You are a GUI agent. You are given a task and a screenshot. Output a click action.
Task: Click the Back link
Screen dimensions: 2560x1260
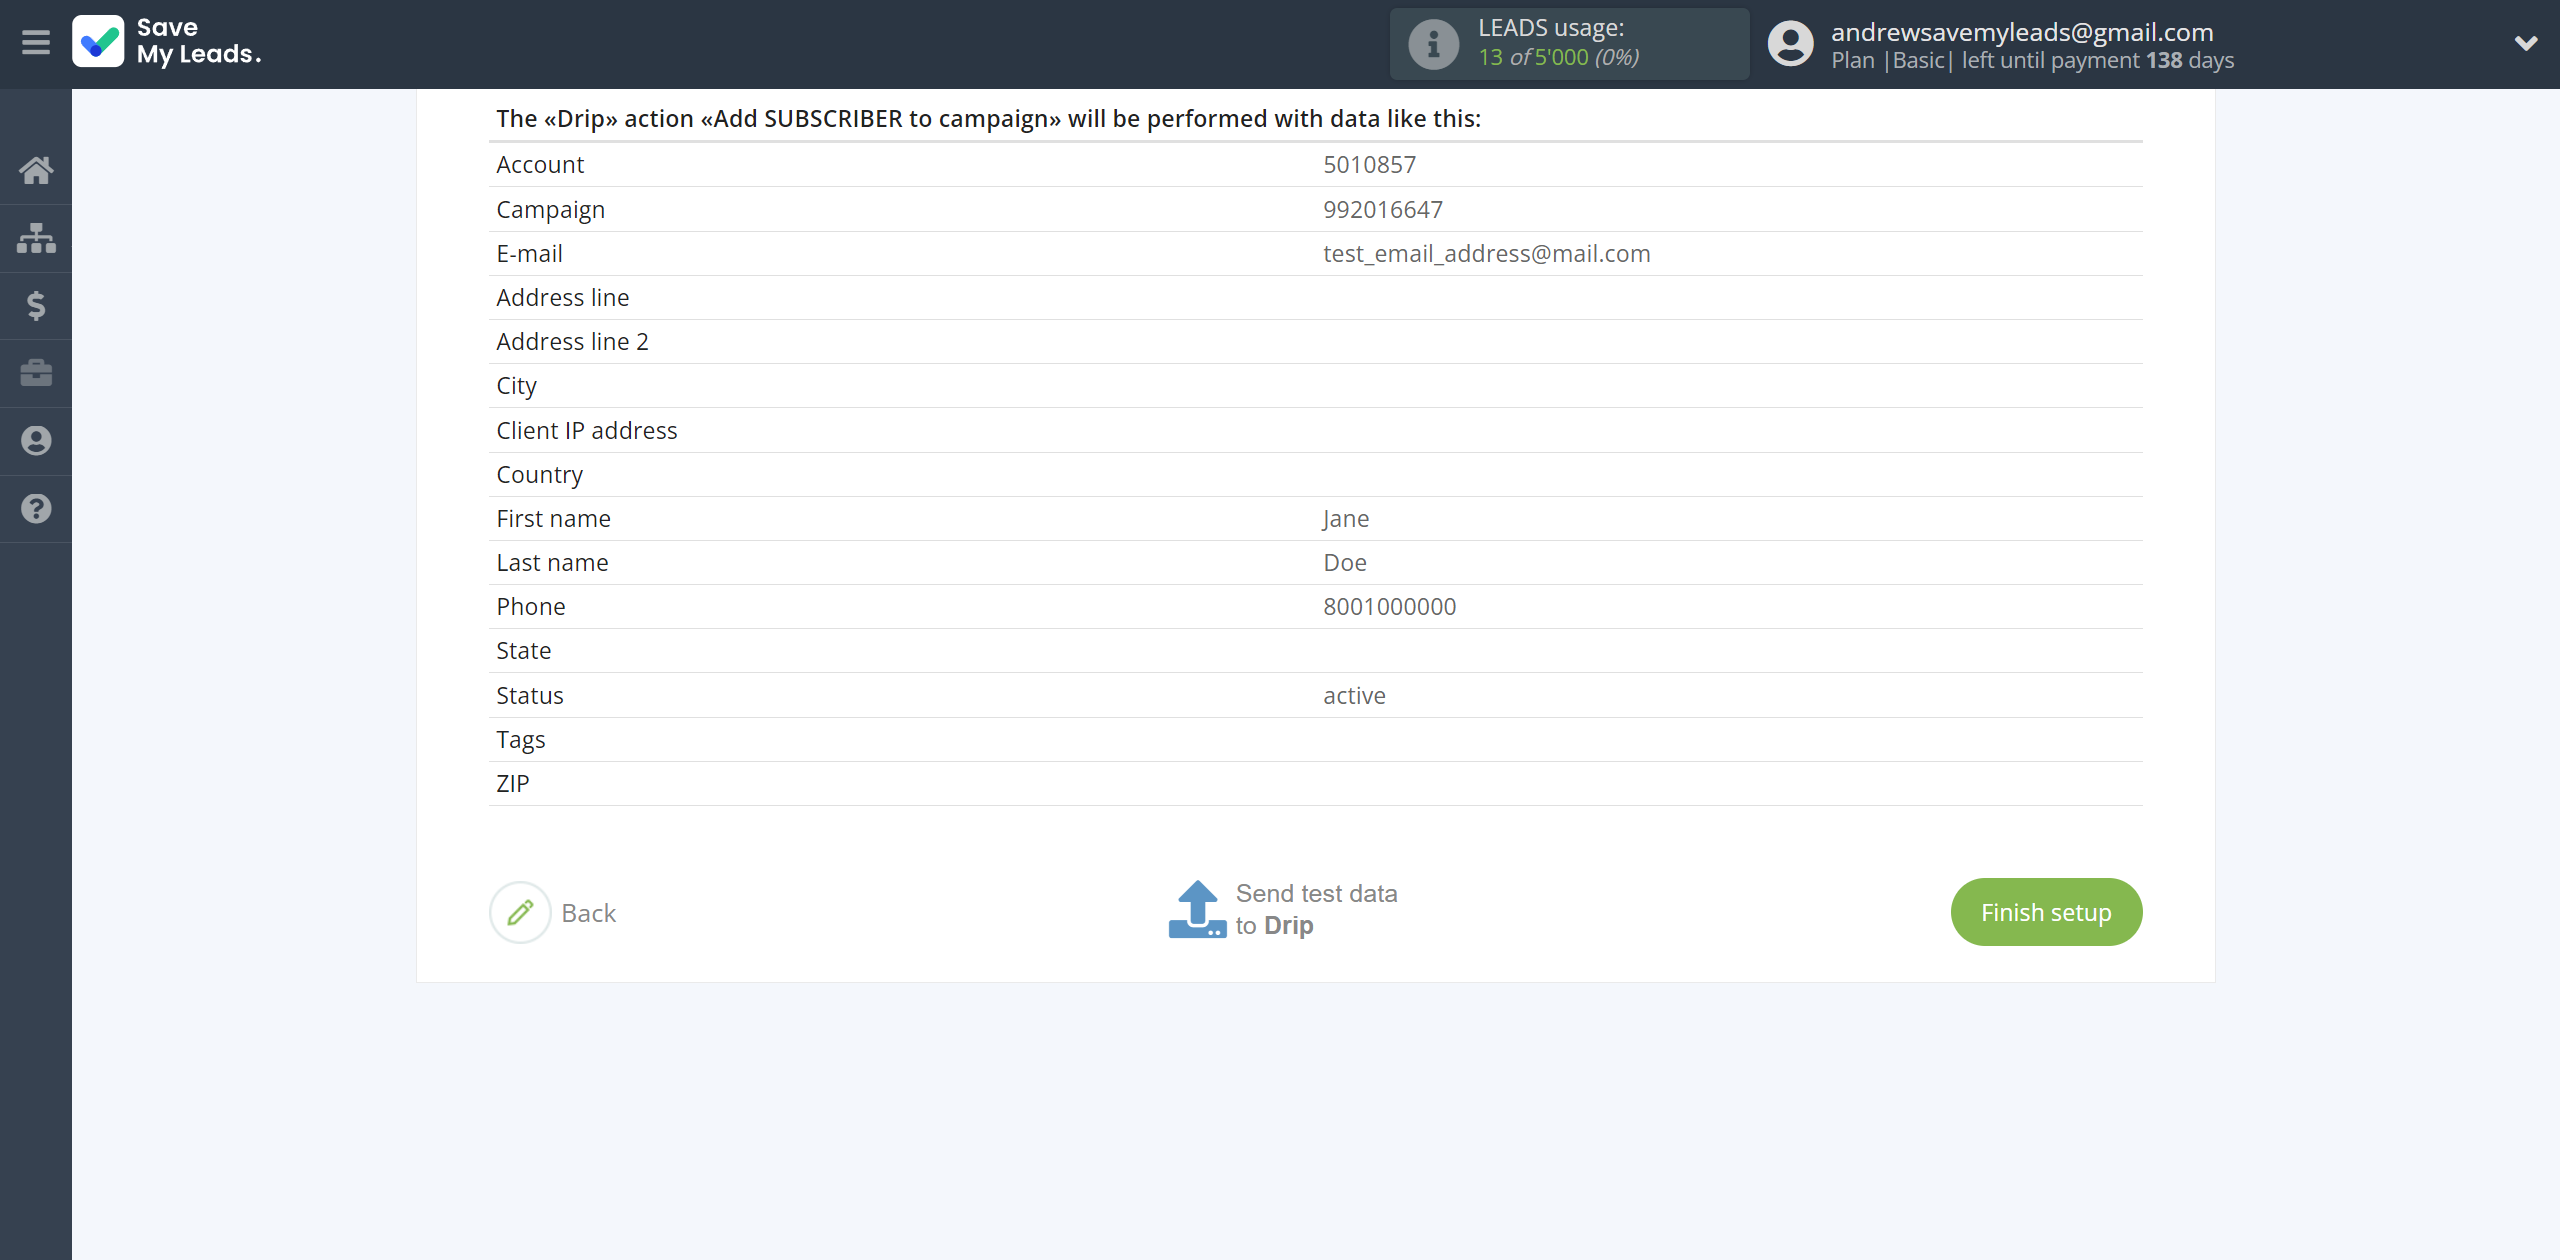588,913
